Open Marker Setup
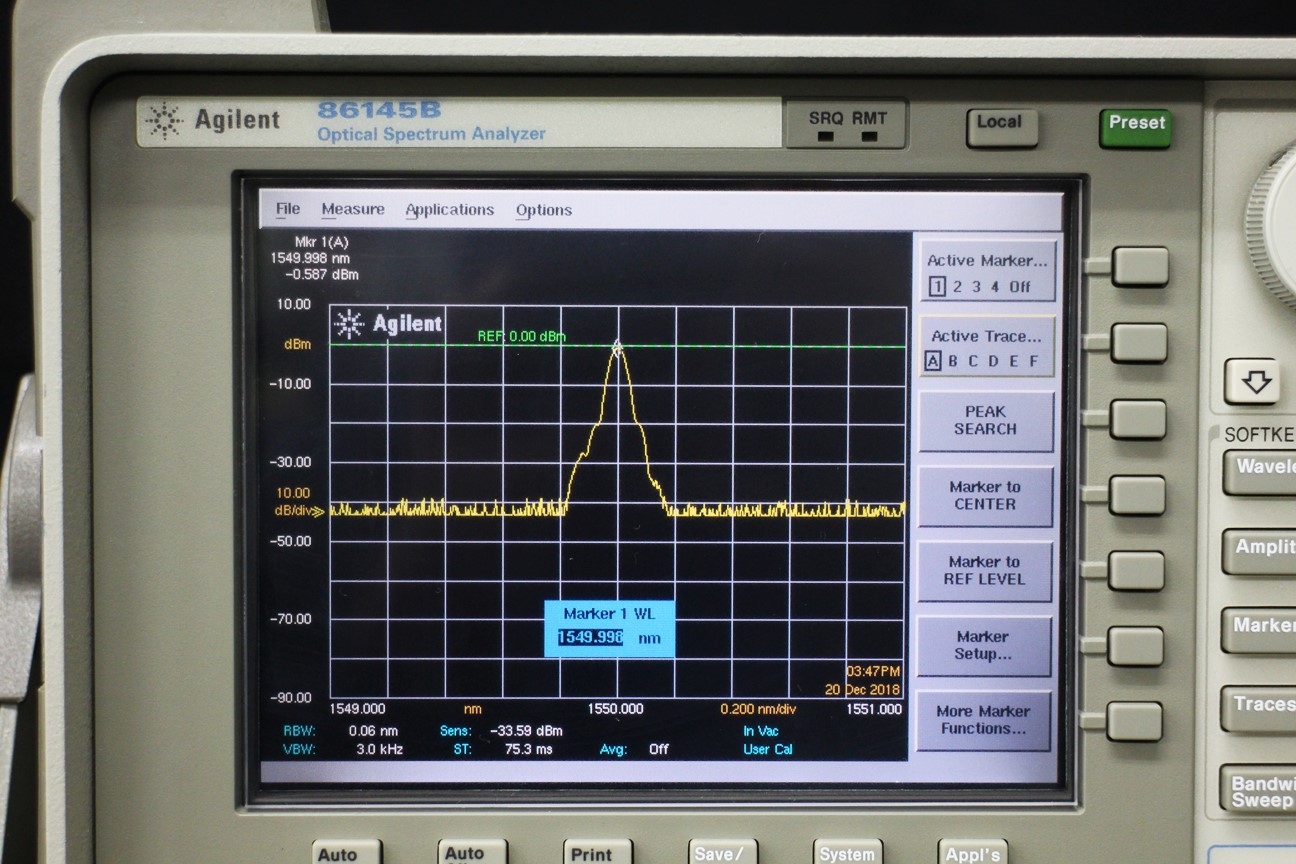This screenshot has width=1296, height=864. [x=984, y=646]
